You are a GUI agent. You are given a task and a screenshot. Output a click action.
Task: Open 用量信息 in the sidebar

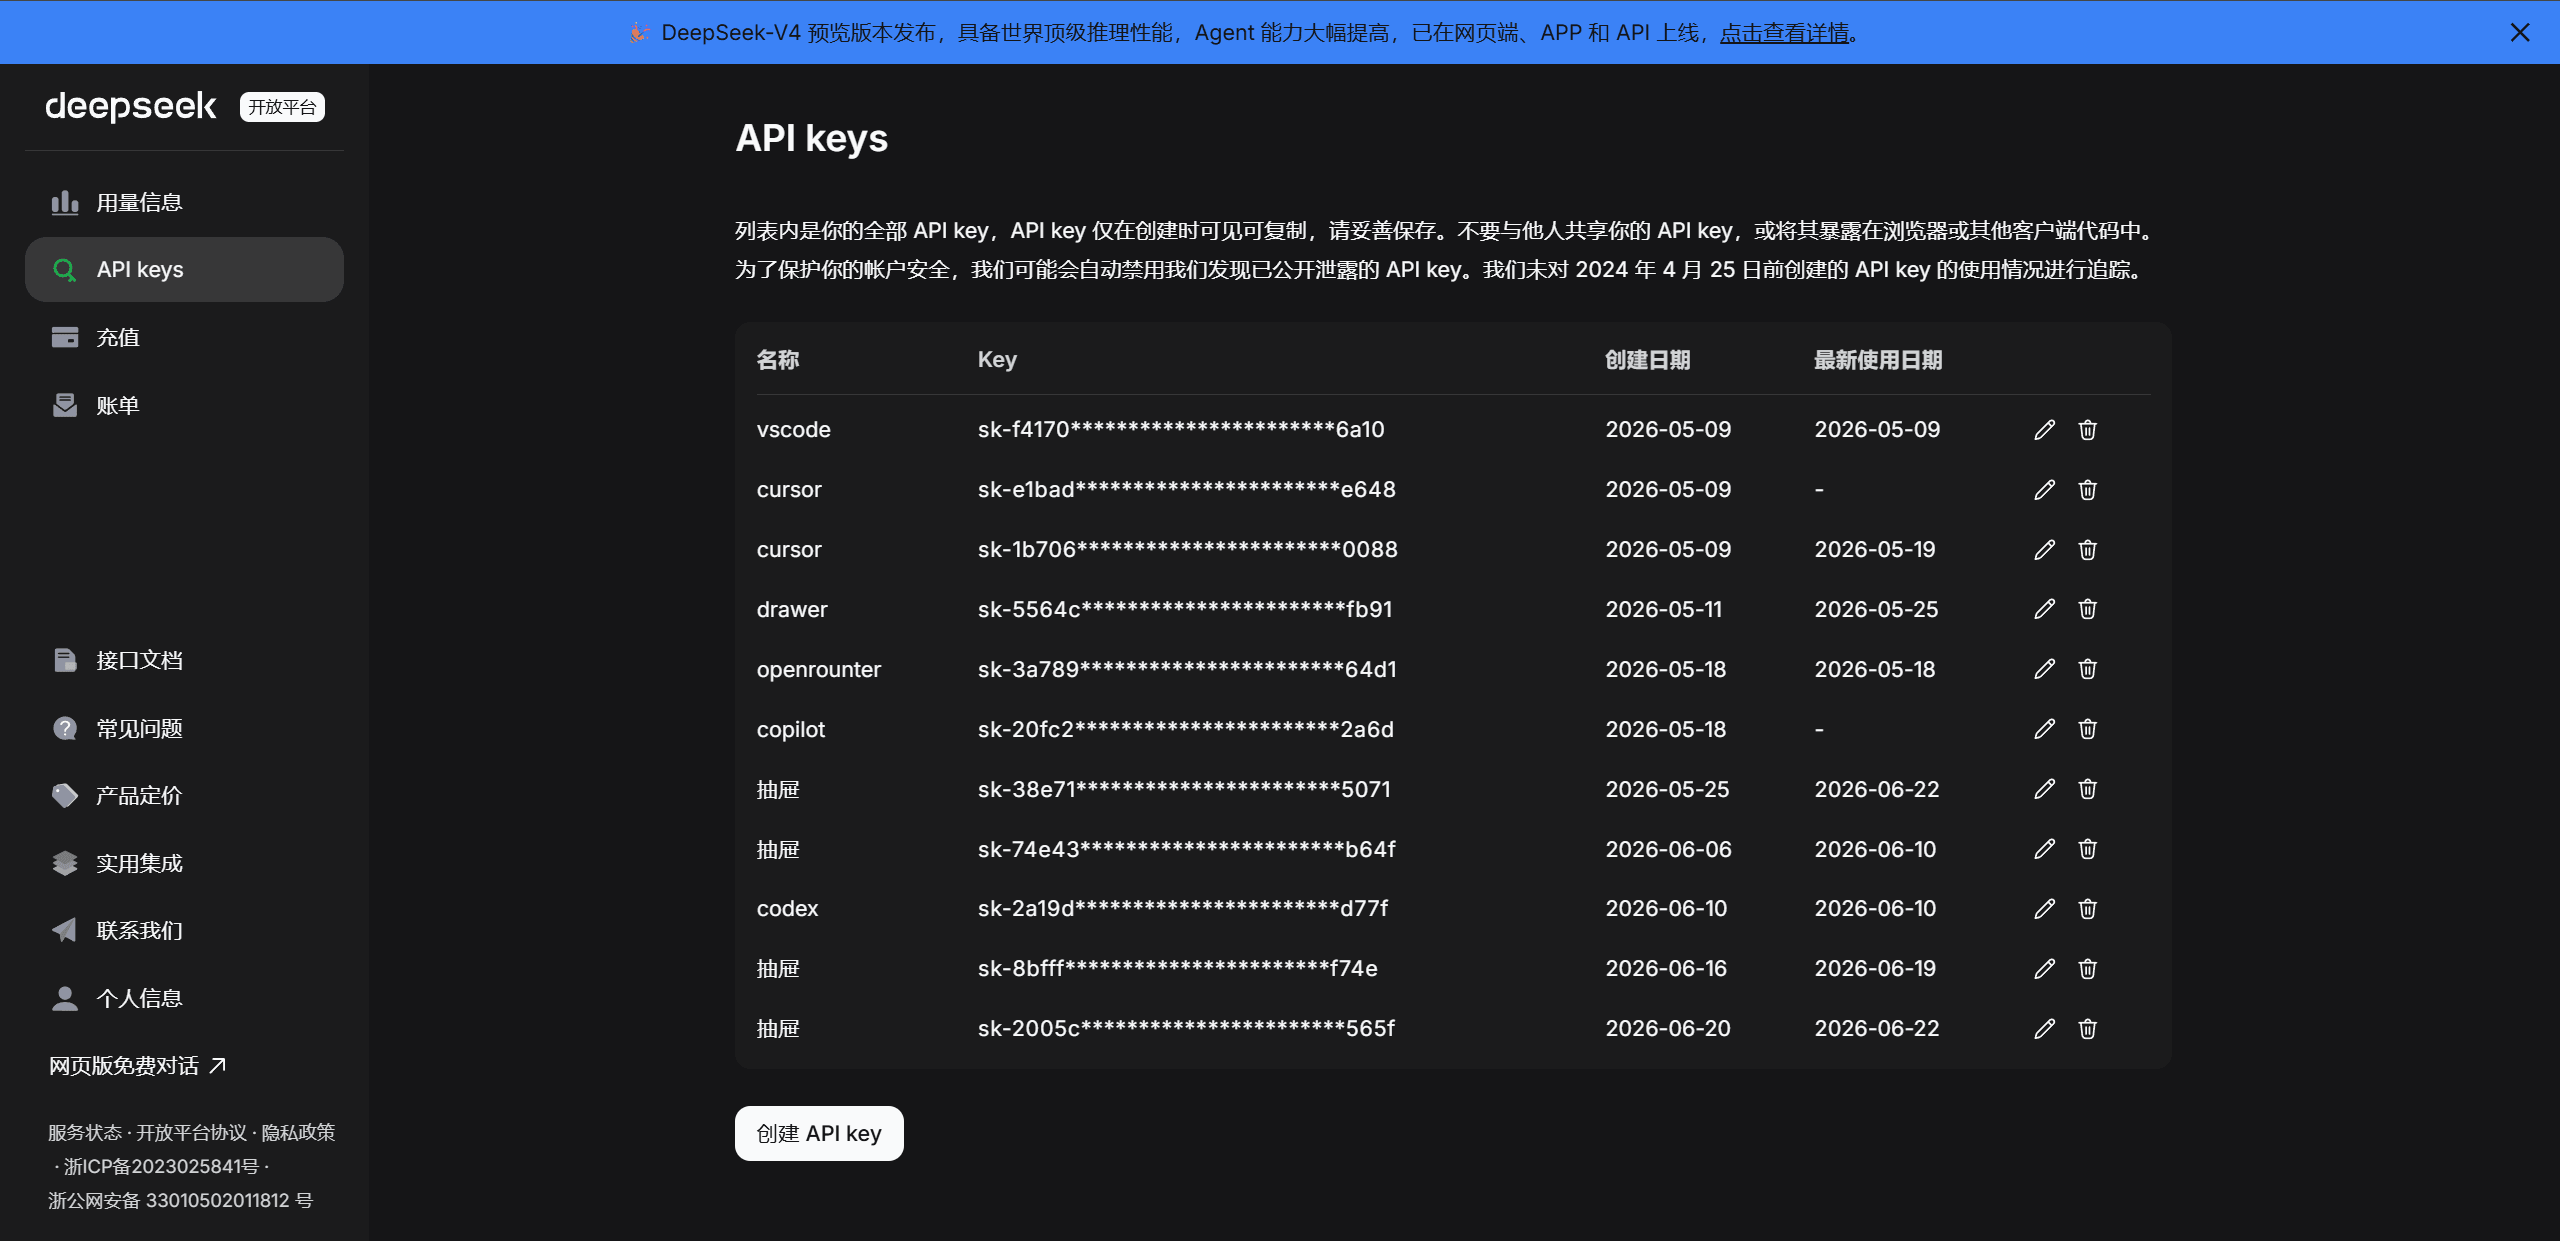(x=184, y=203)
